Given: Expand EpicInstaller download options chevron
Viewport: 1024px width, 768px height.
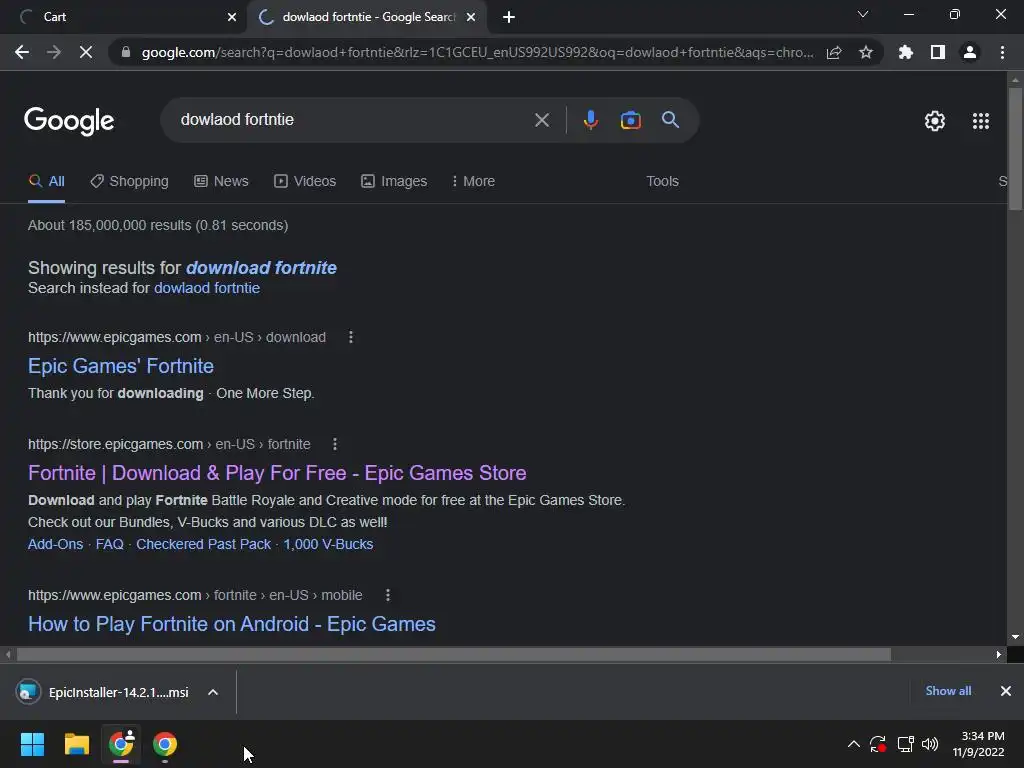Looking at the screenshot, I should 213,692.
